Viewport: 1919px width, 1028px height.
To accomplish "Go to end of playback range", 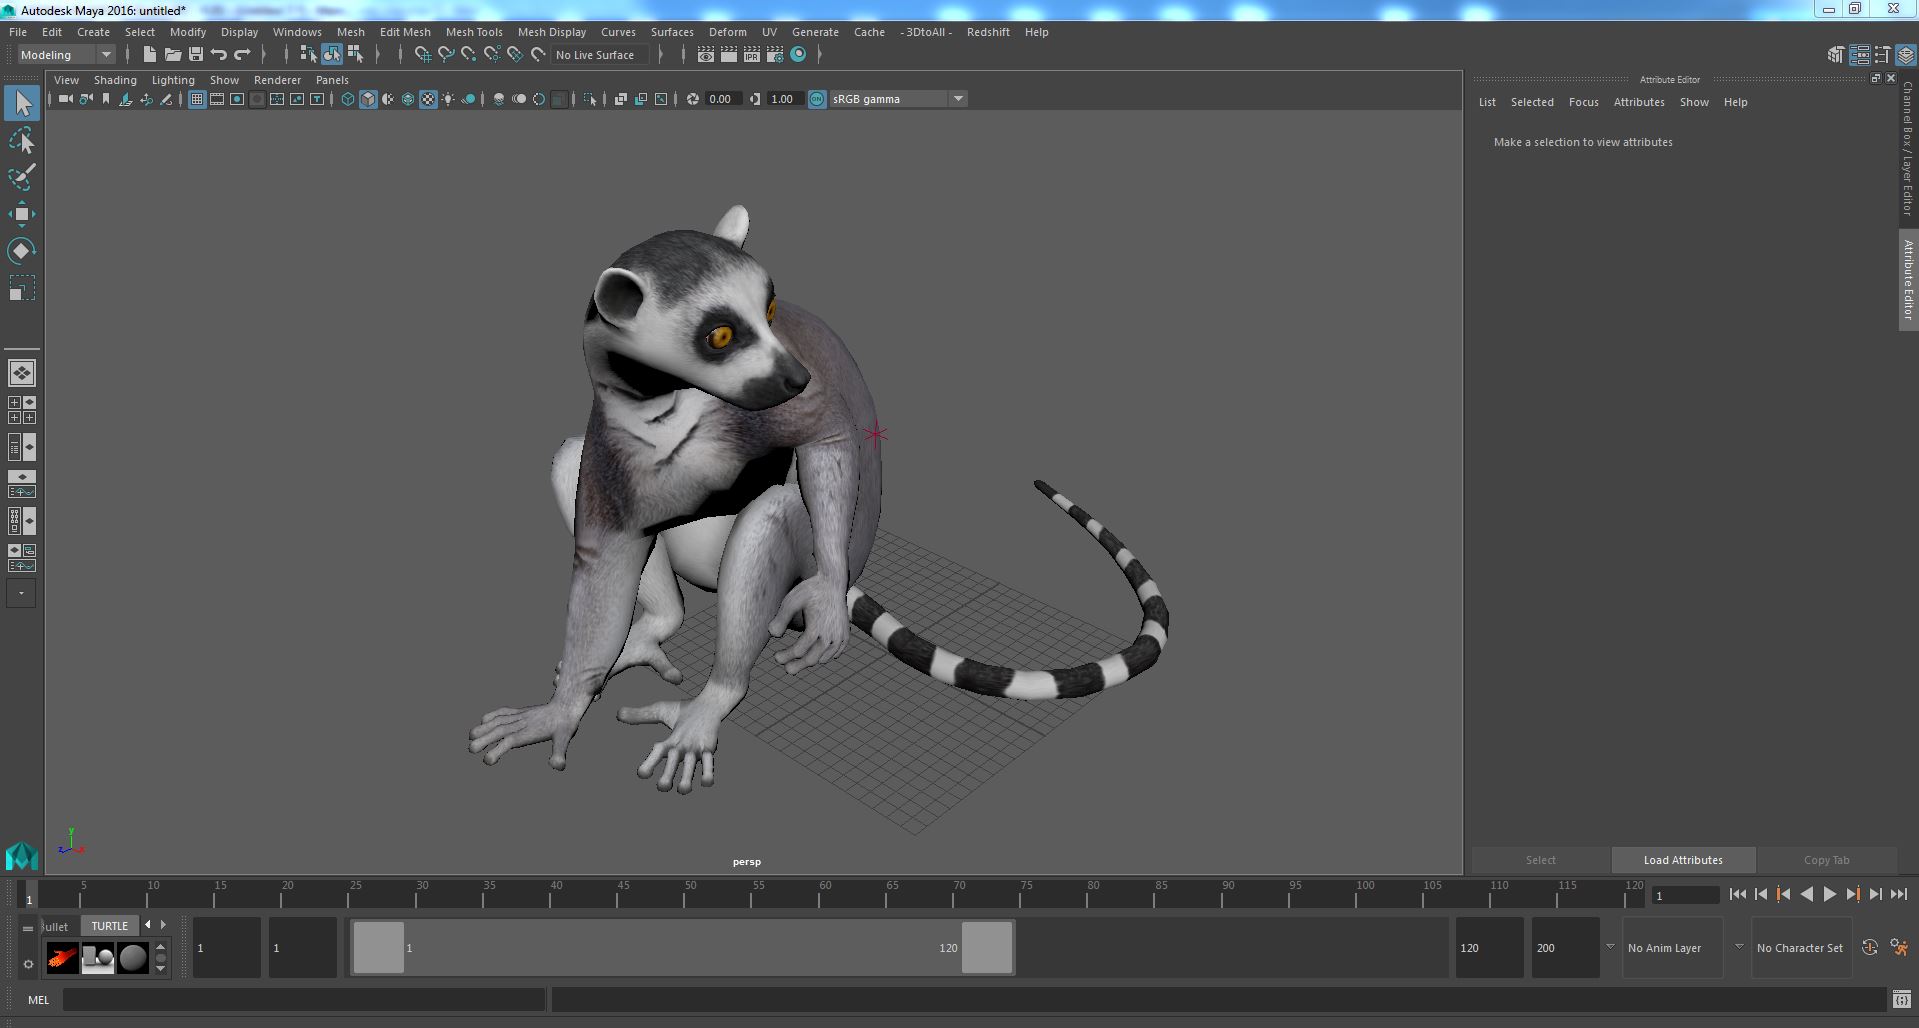I will 1898,895.
